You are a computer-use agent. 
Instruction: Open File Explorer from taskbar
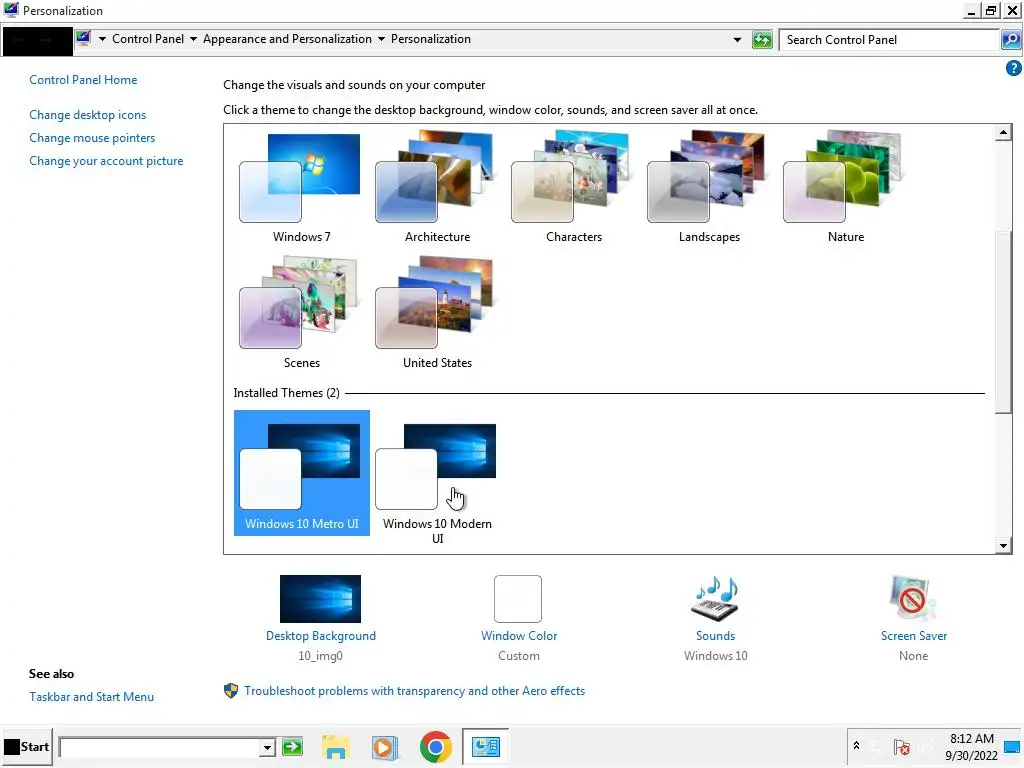[336, 747]
